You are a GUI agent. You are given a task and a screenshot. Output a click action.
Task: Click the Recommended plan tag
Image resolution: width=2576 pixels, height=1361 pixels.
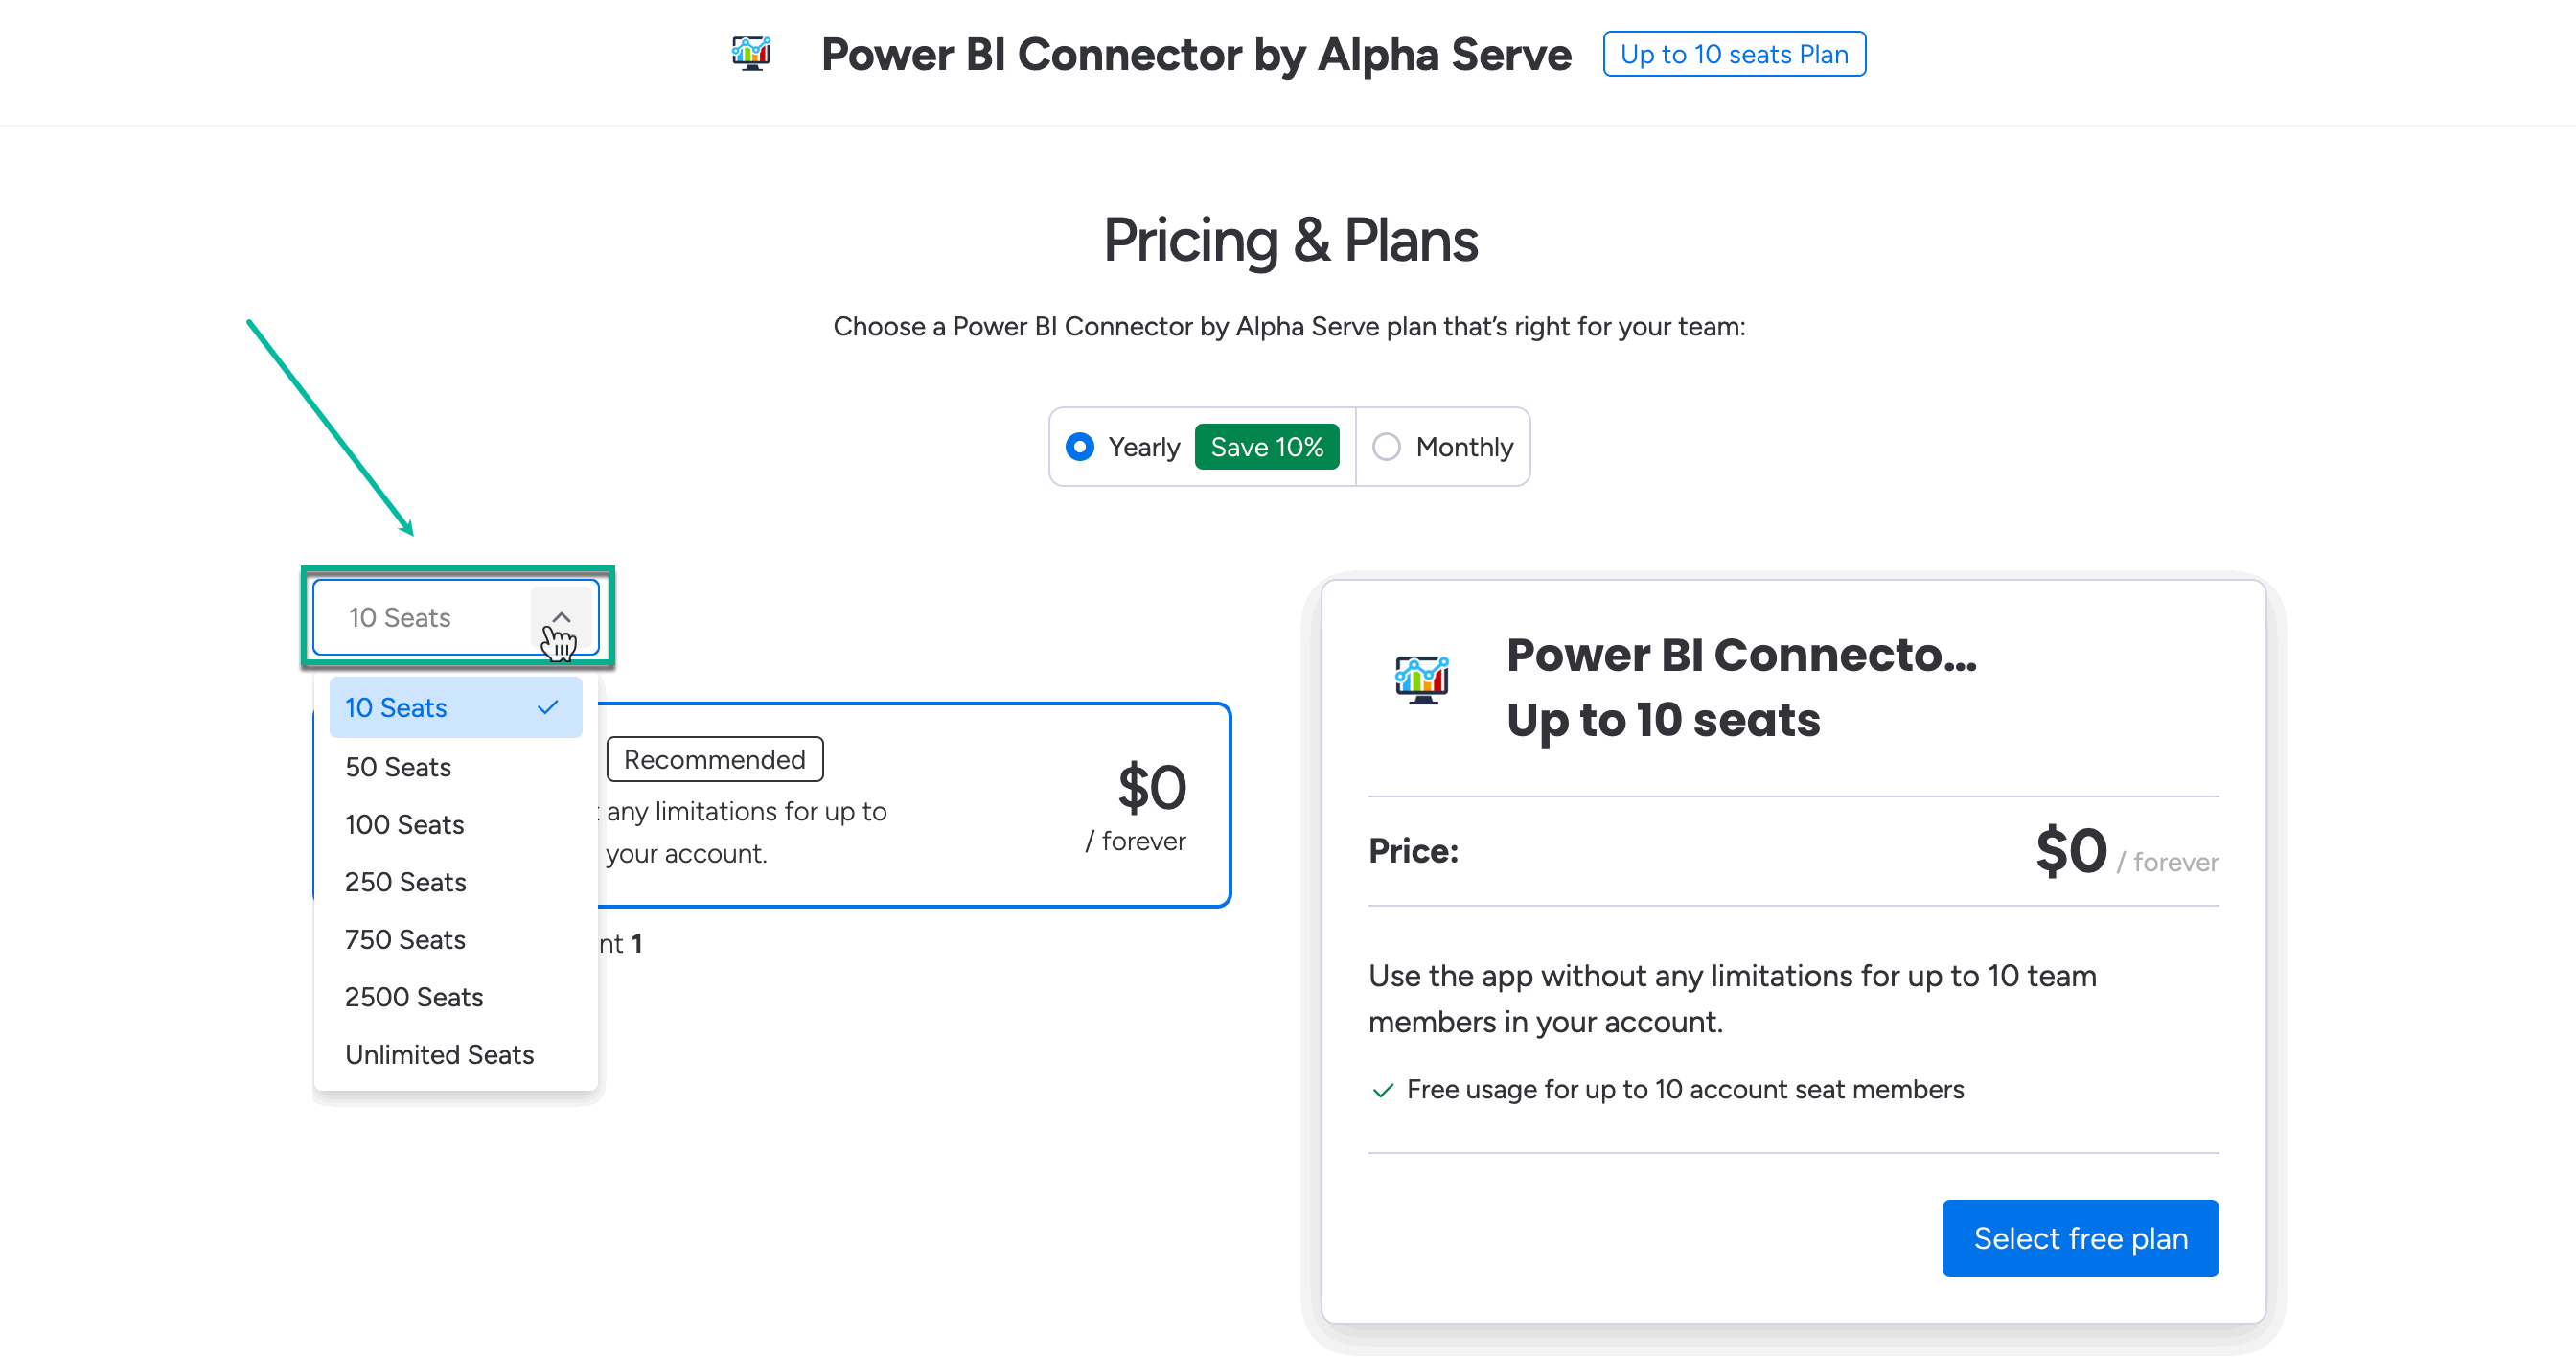click(714, 760)
